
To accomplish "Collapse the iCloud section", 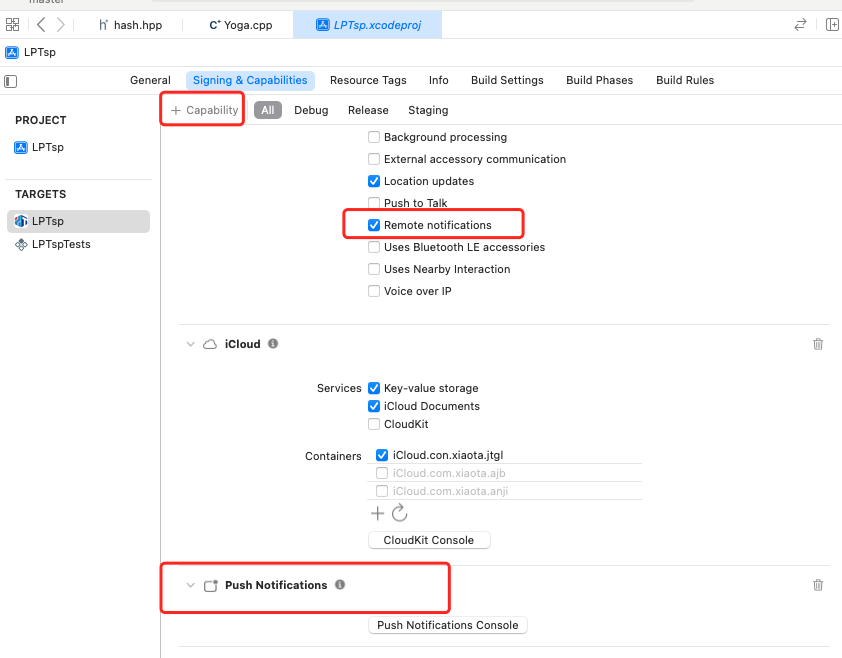I will click(190, 344).
